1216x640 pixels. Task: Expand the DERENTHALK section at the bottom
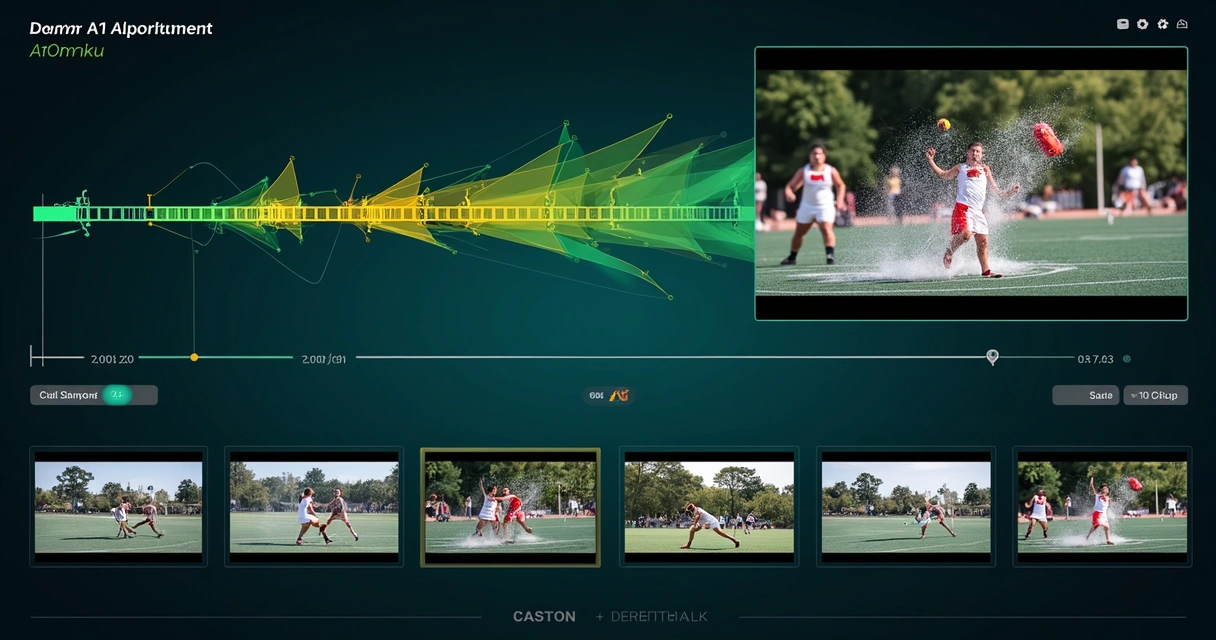(x=651, y=616)
